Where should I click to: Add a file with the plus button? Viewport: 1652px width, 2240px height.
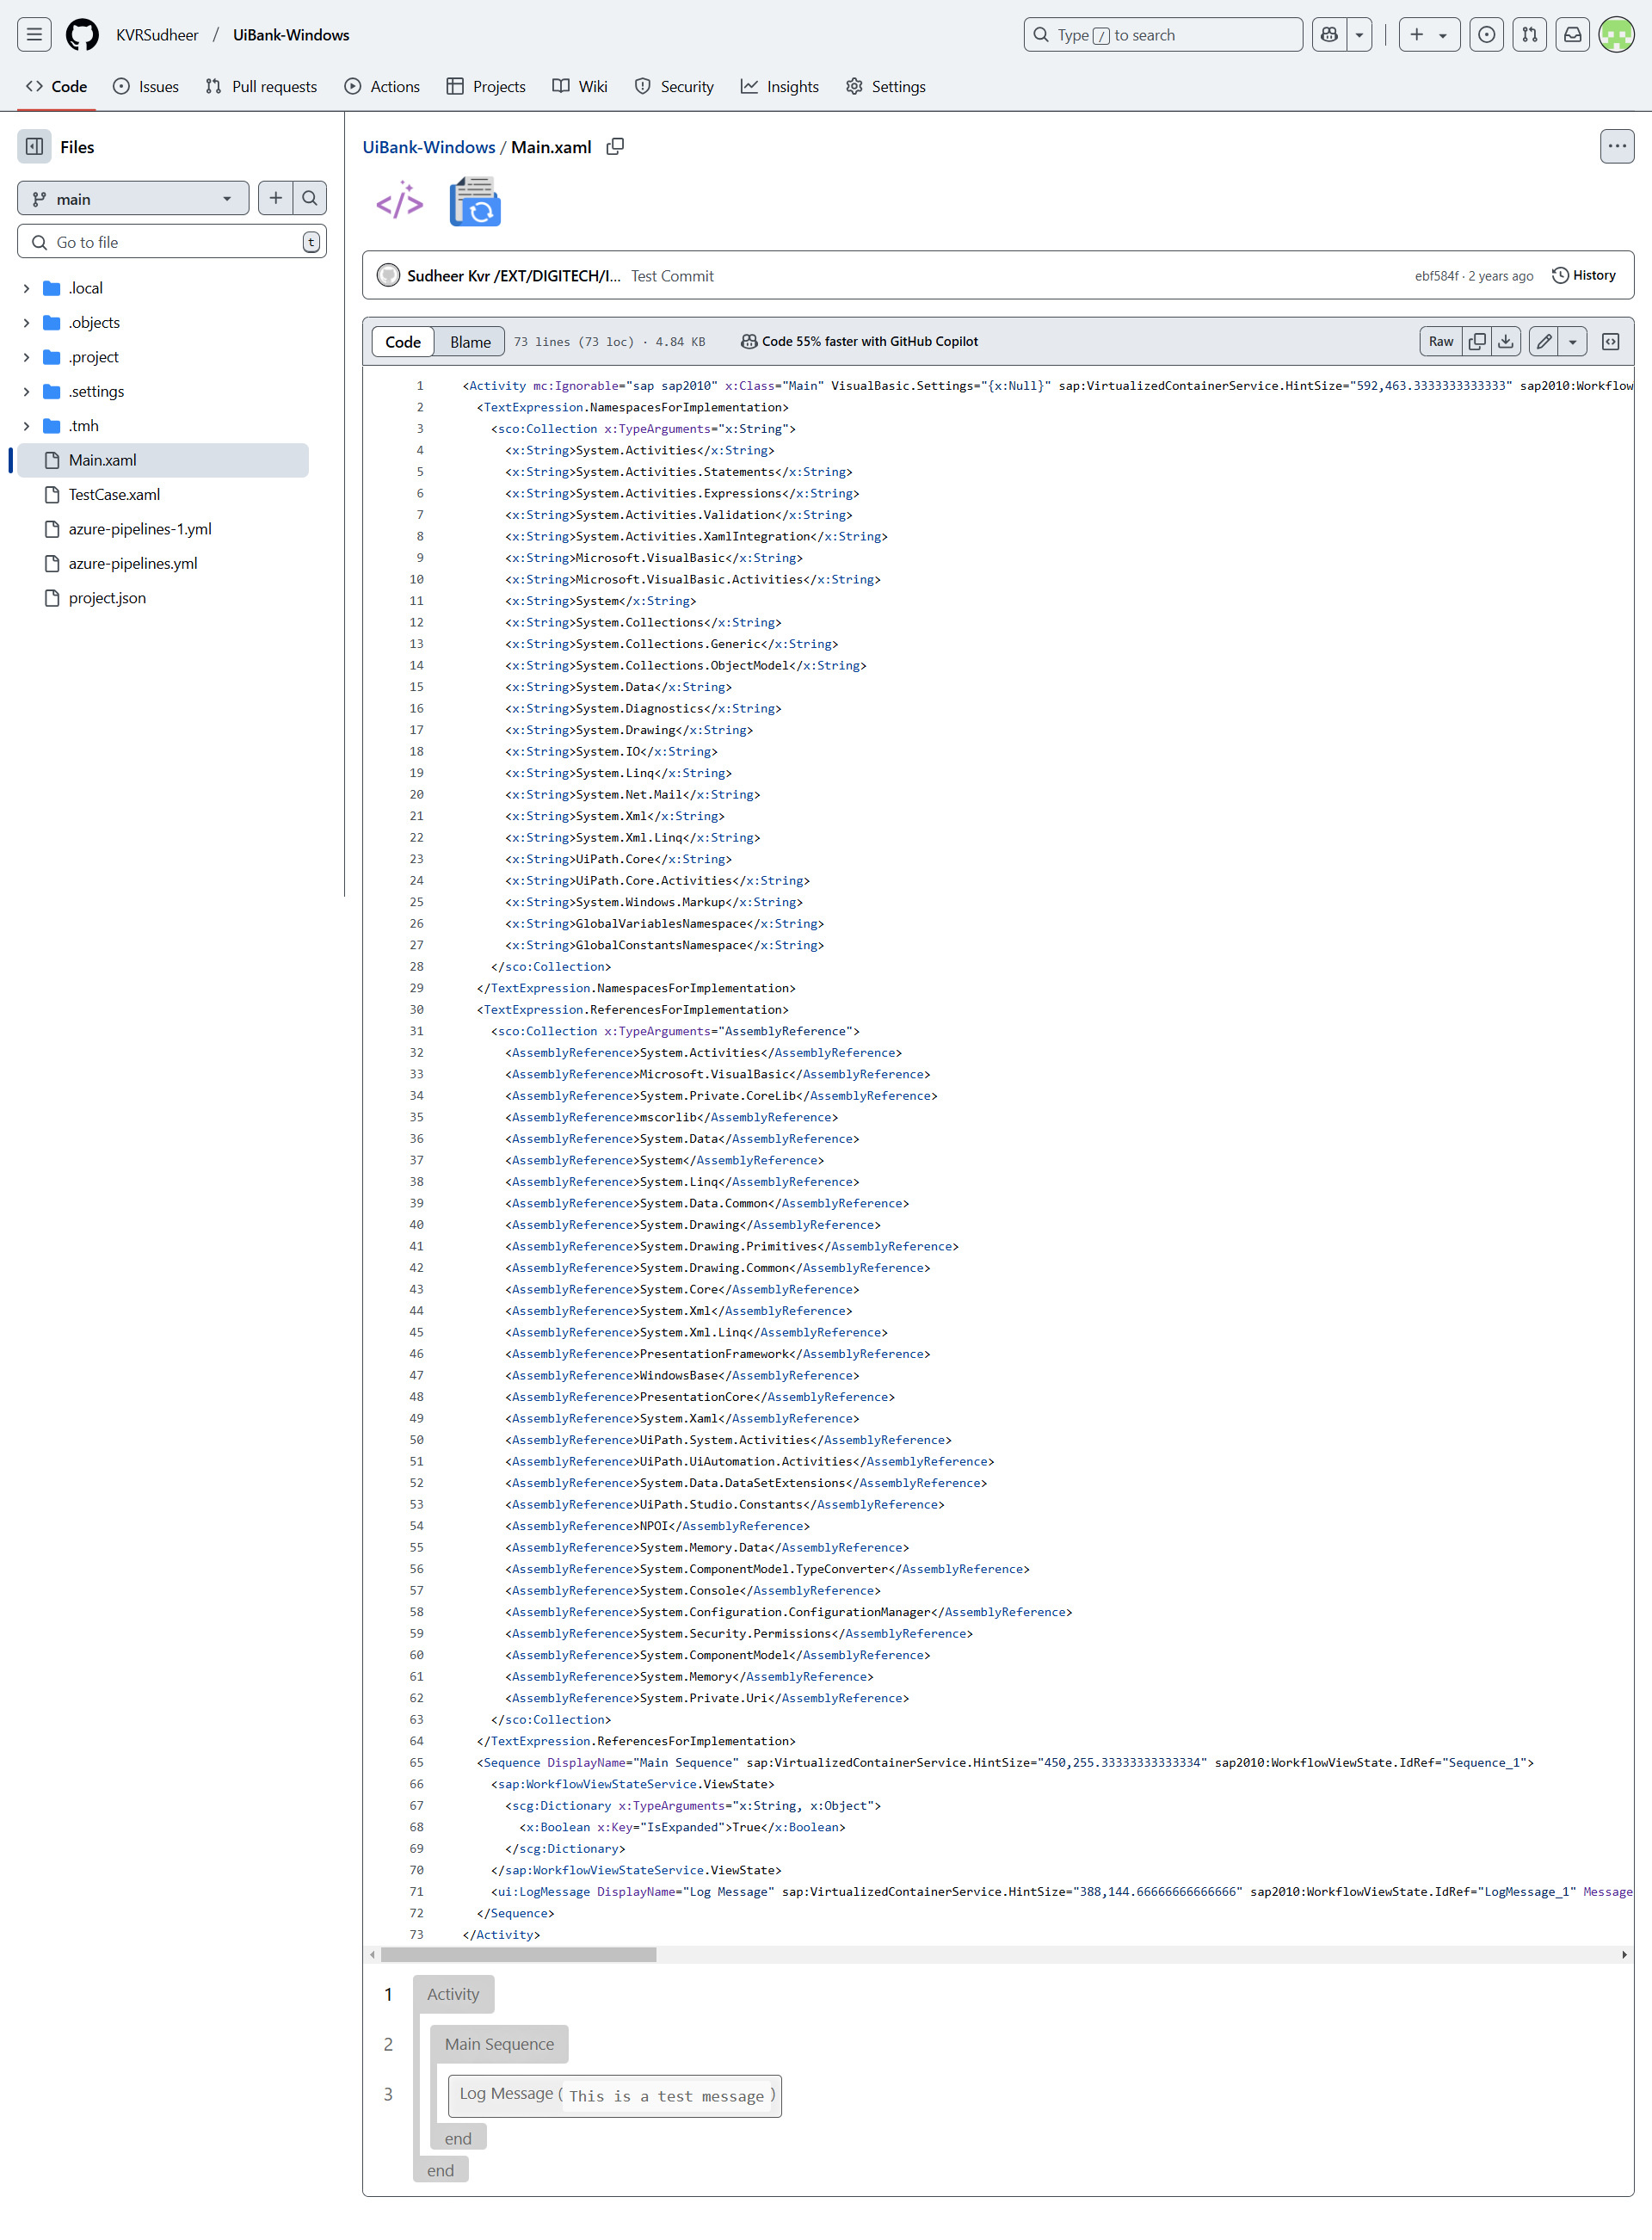coord(276,198)
